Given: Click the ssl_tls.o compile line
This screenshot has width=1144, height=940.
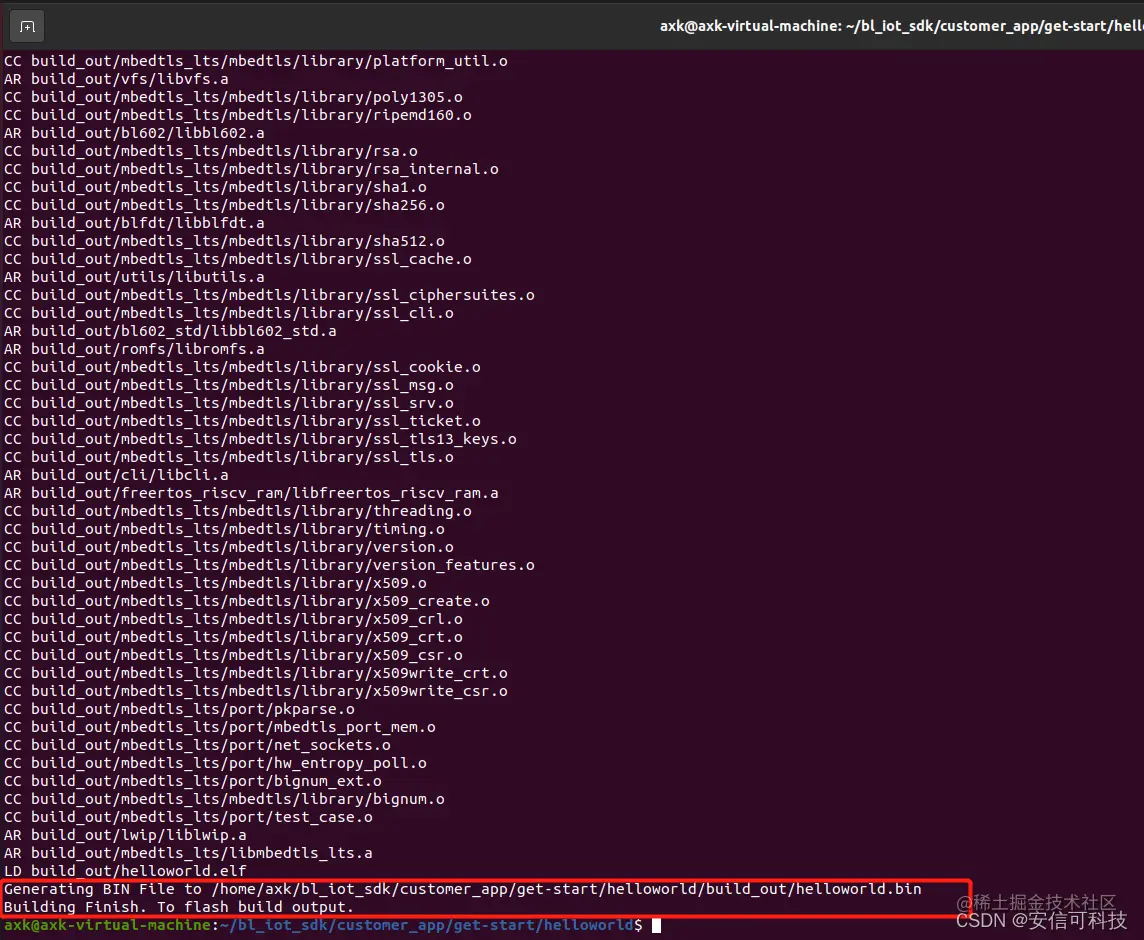Looking at the screenshot, I should (228, 457).
